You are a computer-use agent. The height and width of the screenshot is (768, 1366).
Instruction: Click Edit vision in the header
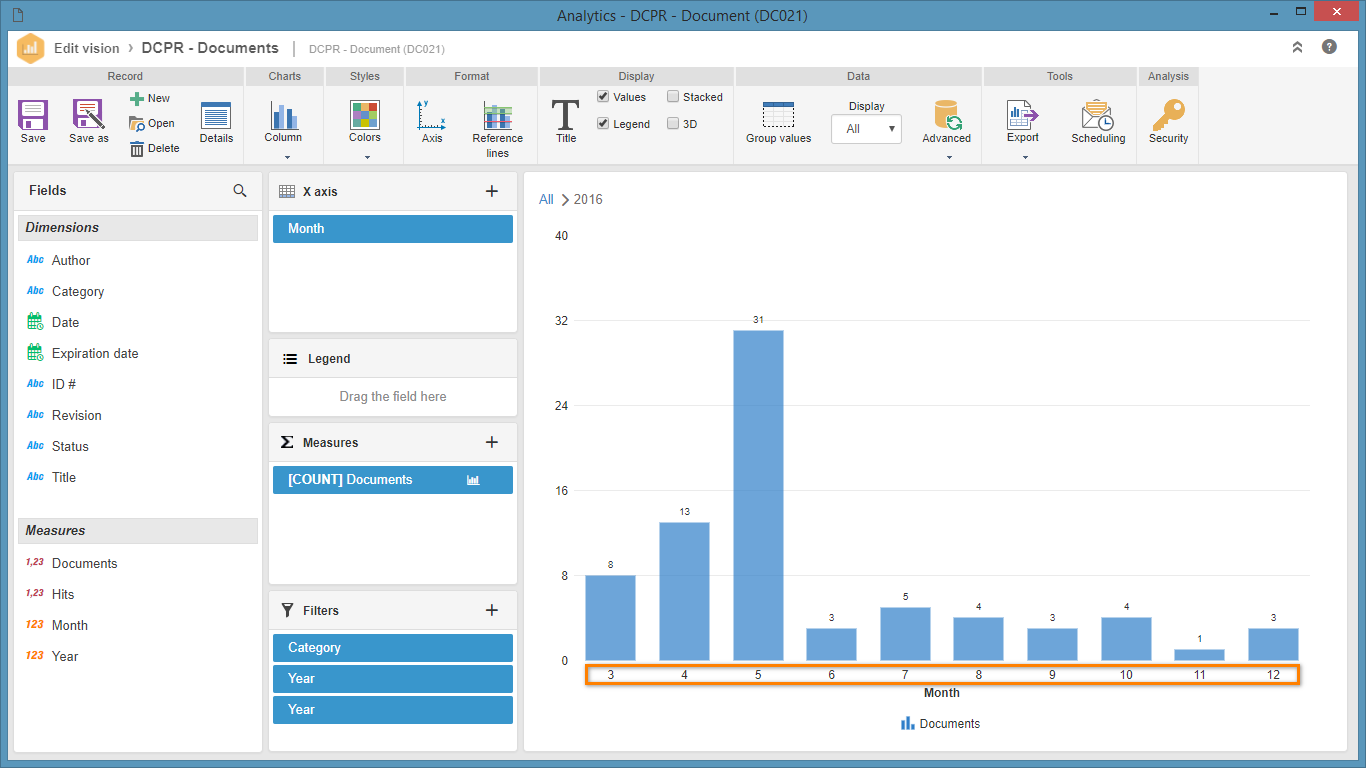86,48
